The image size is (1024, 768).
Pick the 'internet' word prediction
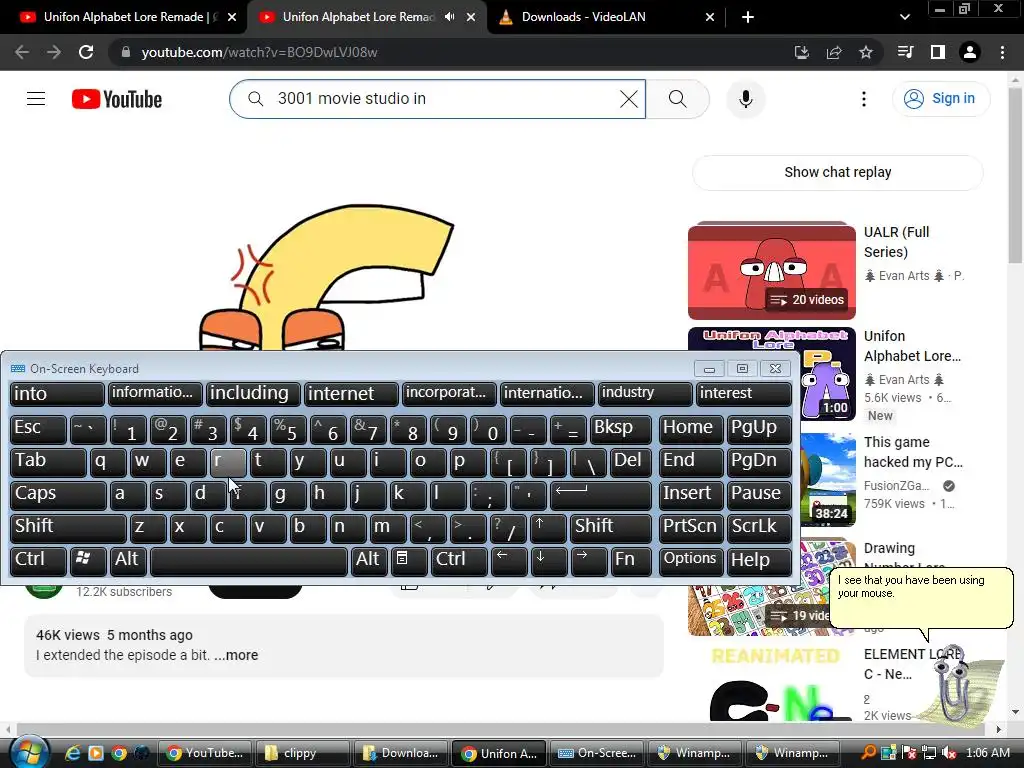[x=351, y=394]
